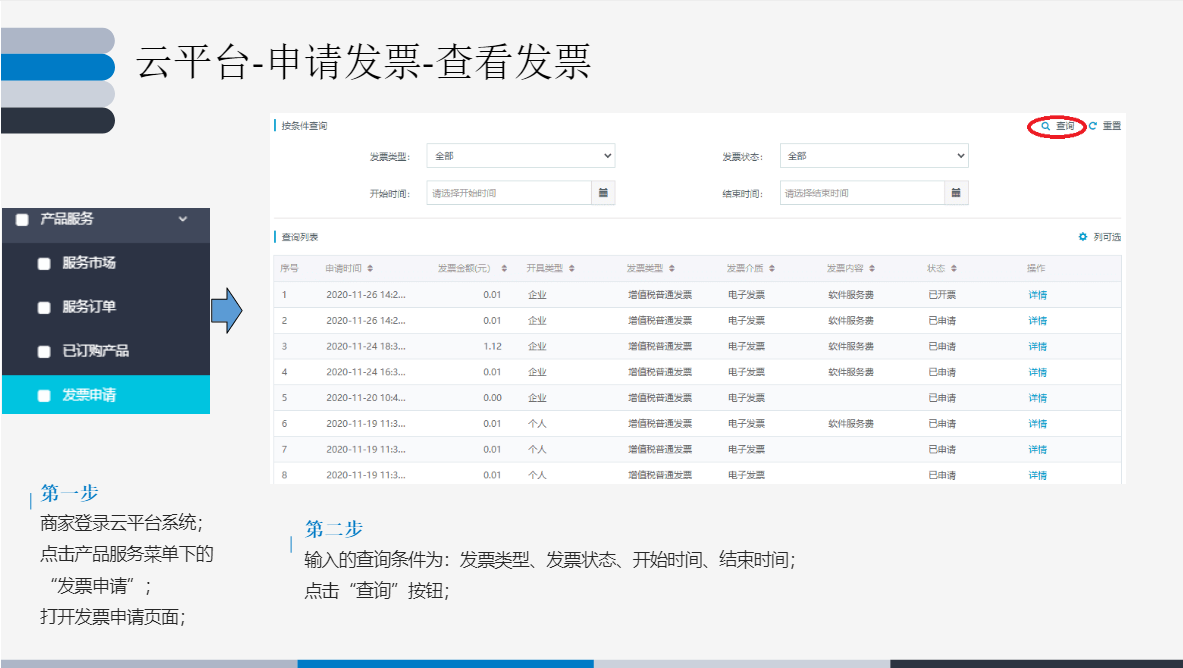Screen dimensions: 1183x668
Task: Click the 列可选 gear icon
Action: pyautogui.click(x=1083, y=237)
